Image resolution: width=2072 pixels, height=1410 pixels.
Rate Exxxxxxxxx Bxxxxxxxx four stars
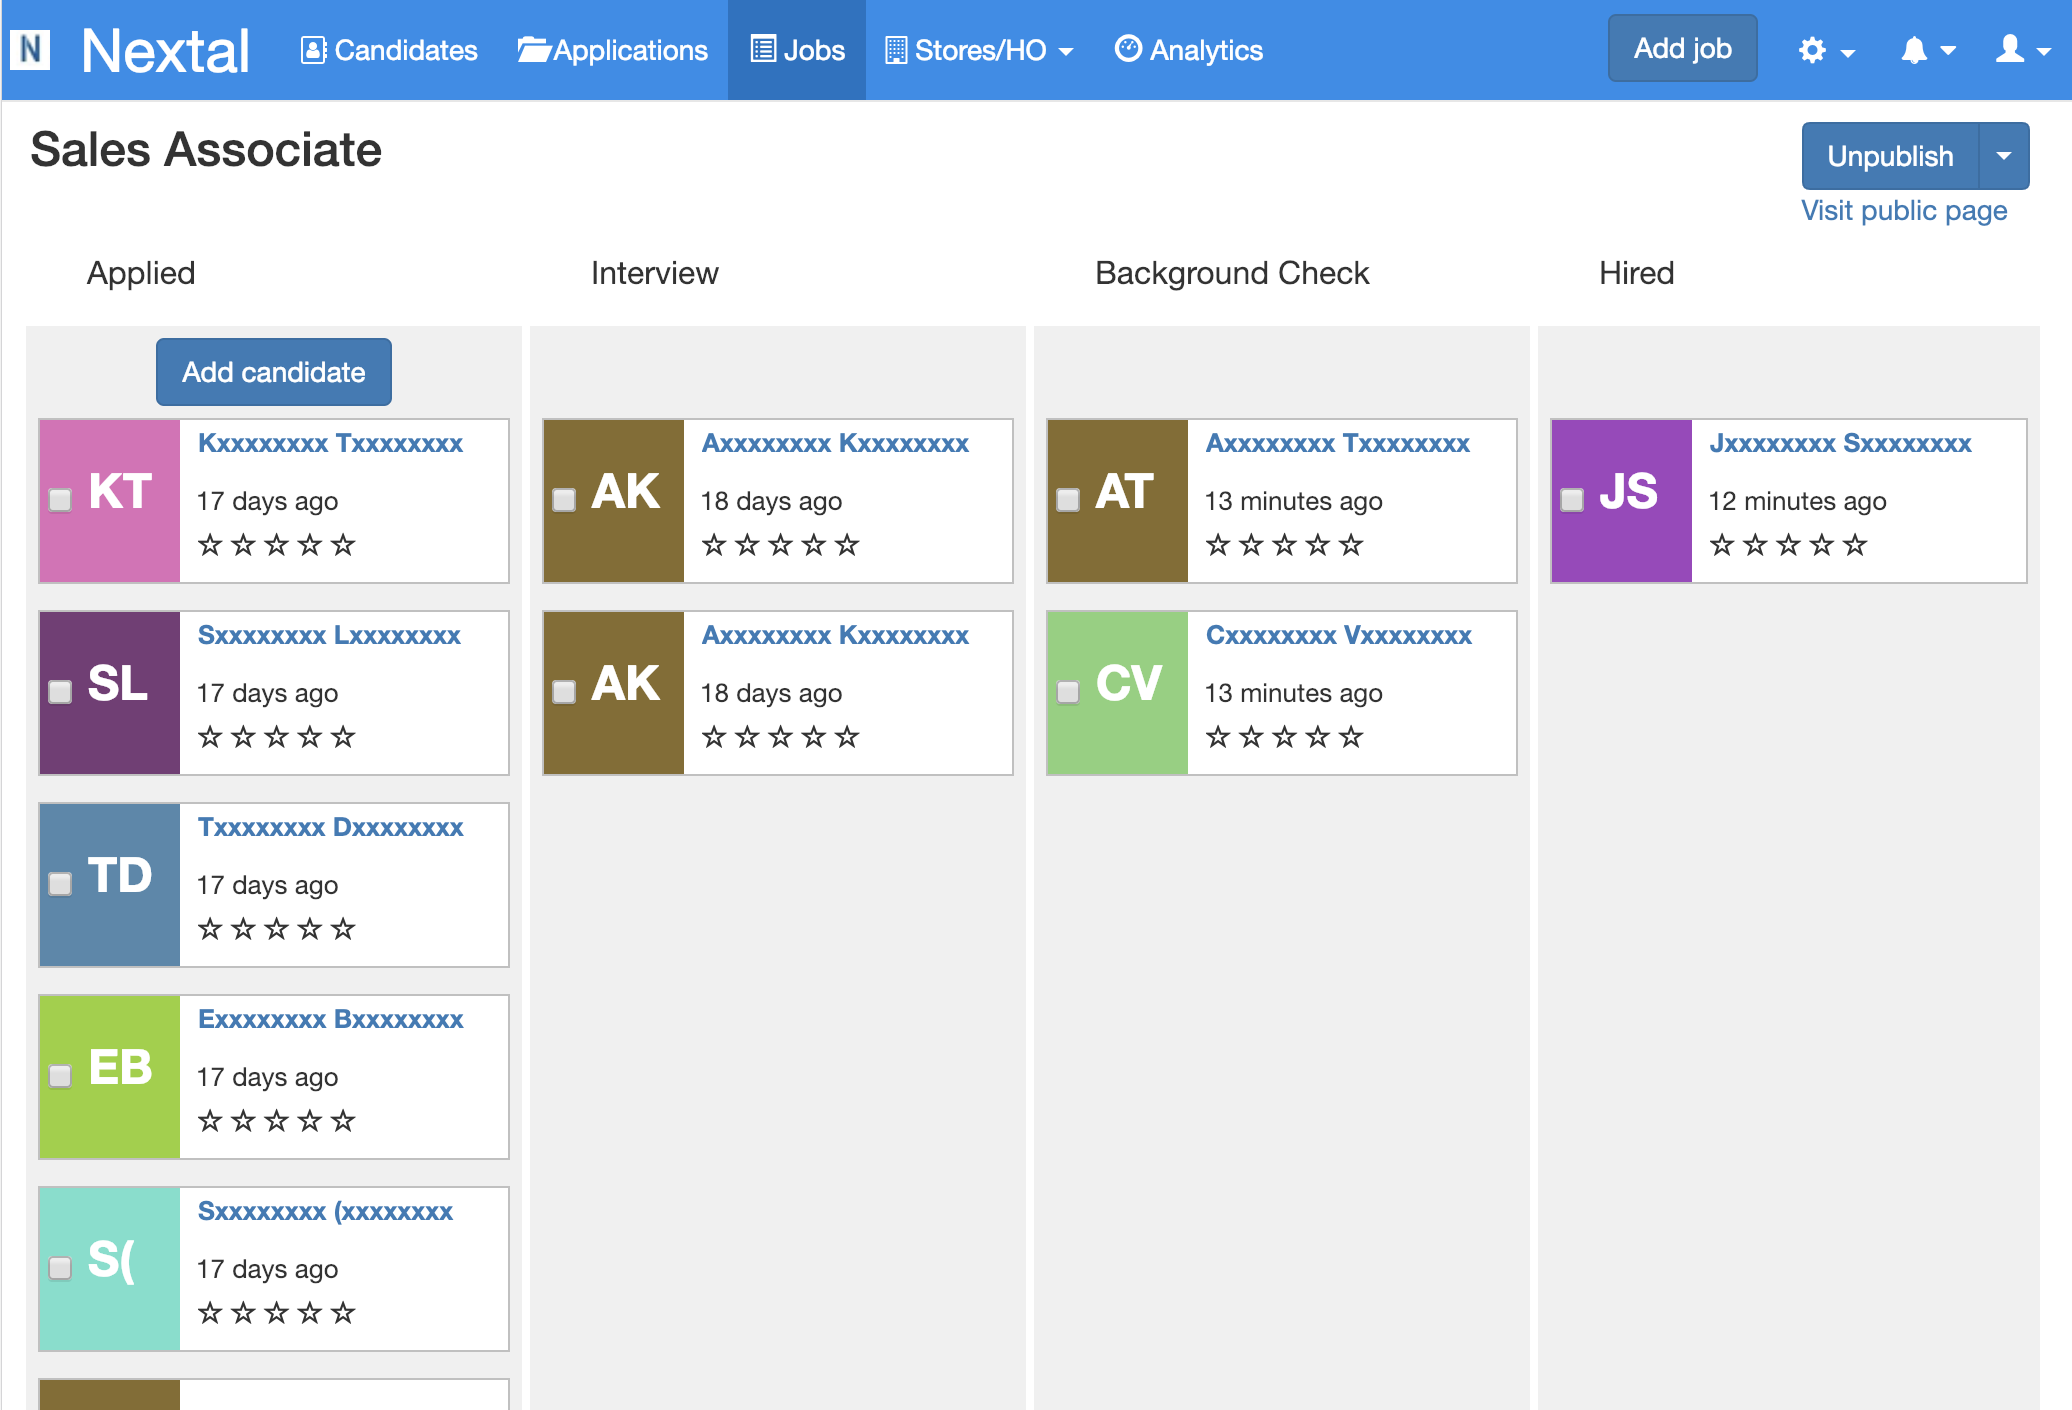point(310,1121)
